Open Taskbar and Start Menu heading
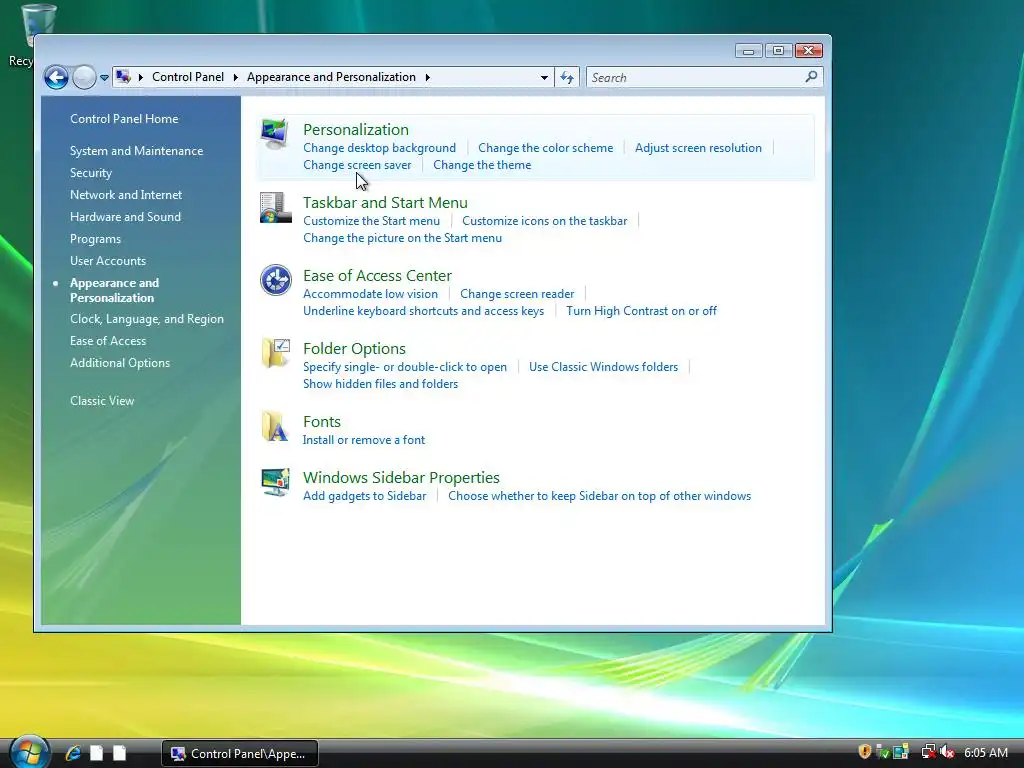The image size is (1024, 768). pyautogui.click(x=385, y=202)
